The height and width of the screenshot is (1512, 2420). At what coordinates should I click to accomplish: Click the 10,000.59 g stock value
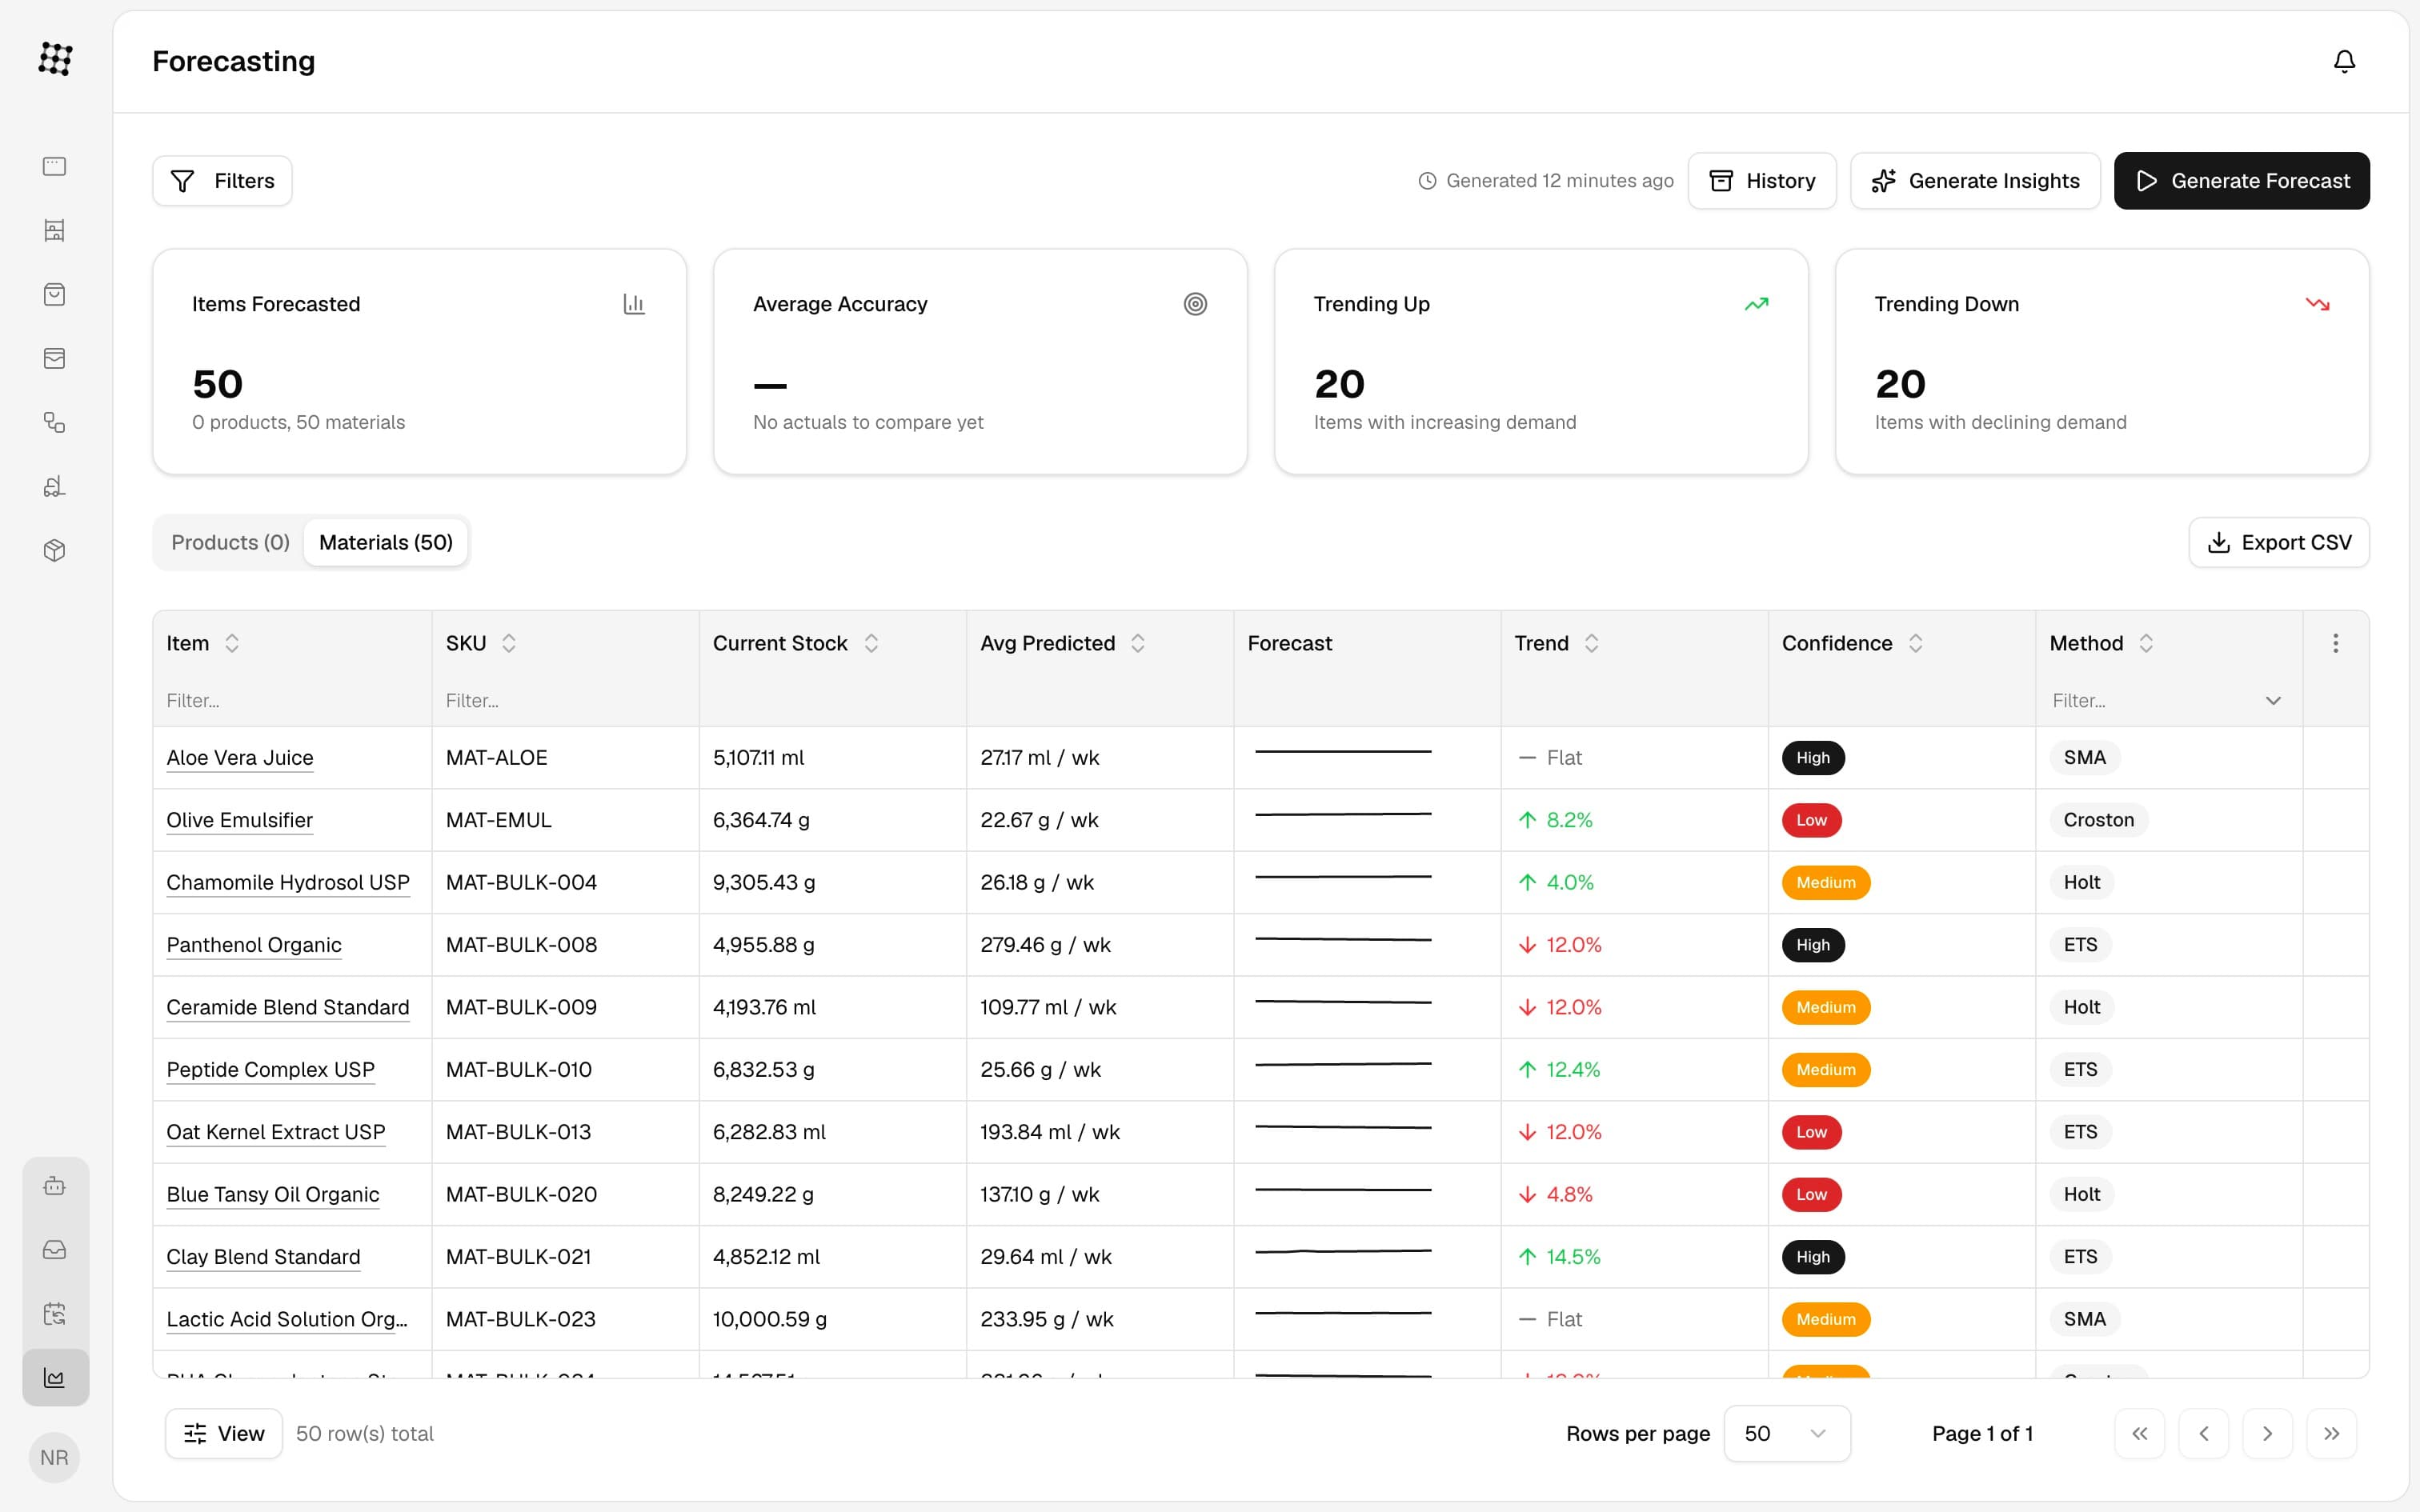(770, 1319)
